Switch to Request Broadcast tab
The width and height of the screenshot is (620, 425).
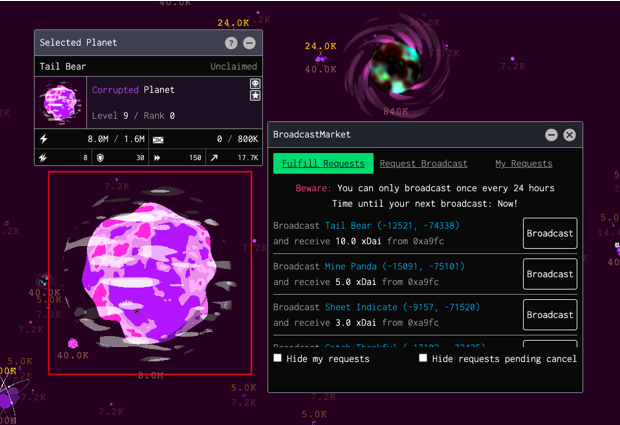click(x=423, y=163)
